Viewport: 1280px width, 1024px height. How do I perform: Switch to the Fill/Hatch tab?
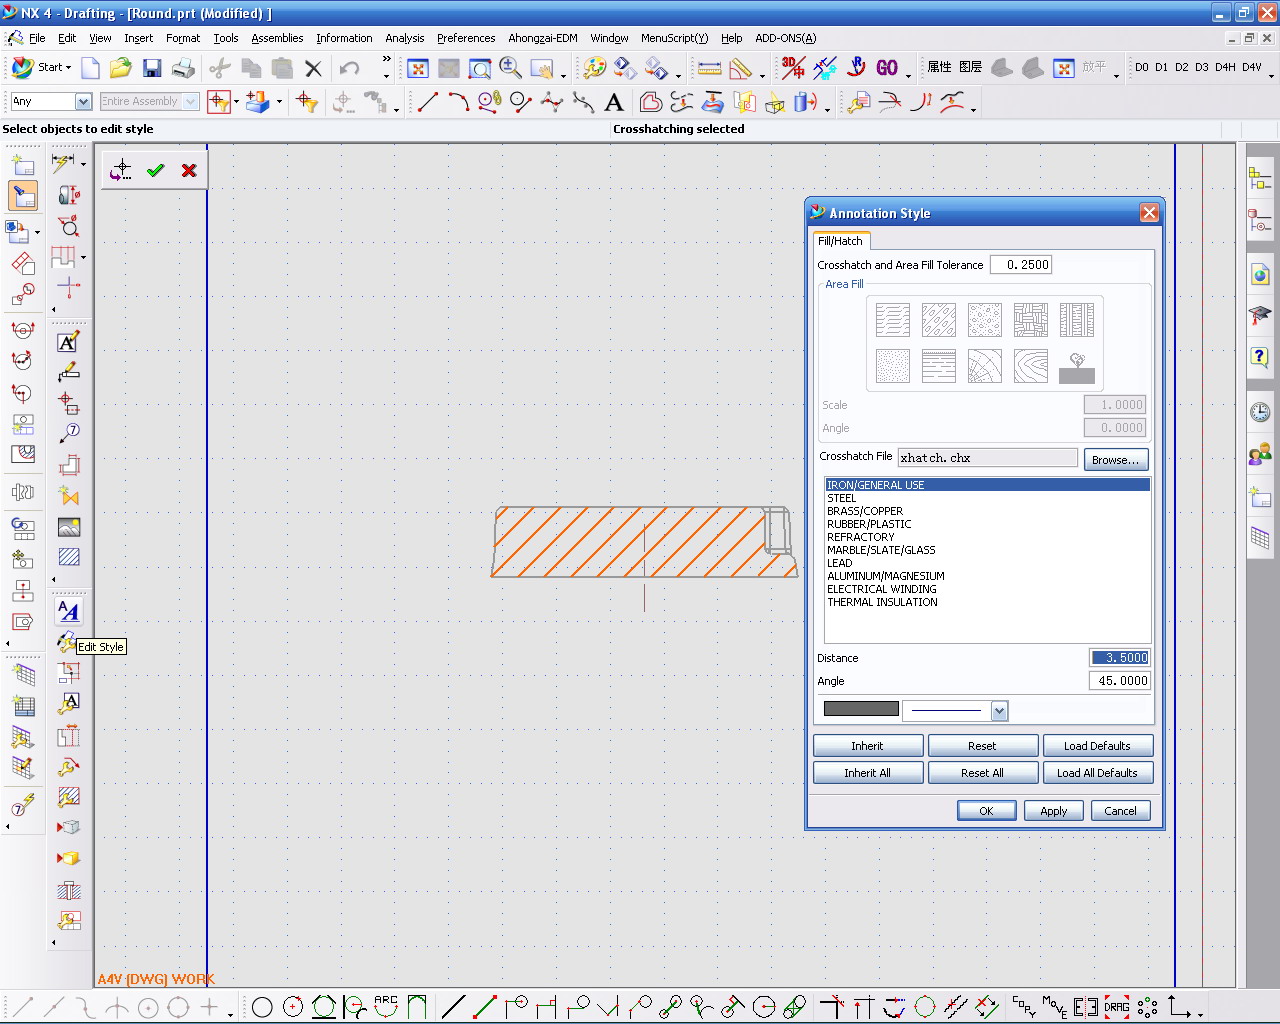[x=840, y=241]
